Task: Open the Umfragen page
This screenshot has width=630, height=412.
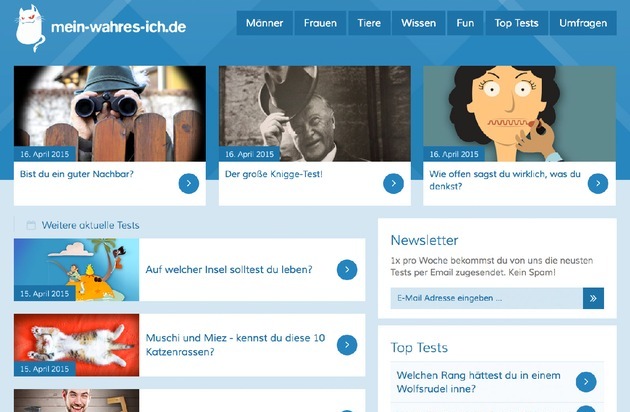Action: (x=583, y=23)
